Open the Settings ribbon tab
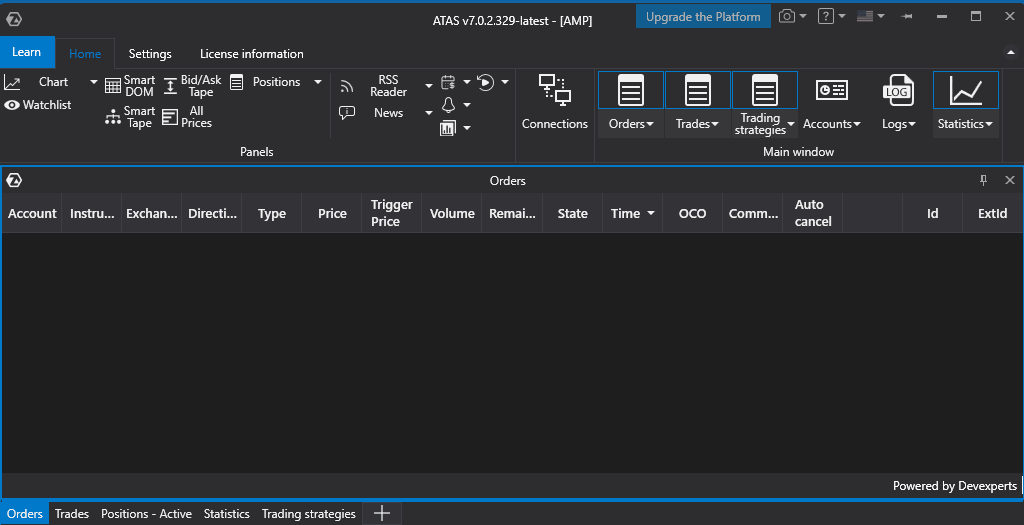 (x=150, y=54)
